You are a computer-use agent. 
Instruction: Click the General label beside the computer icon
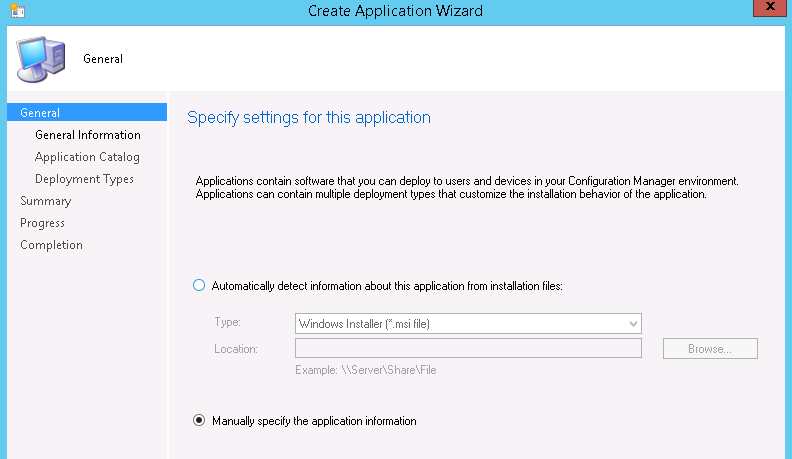click(x=103, y=59)
